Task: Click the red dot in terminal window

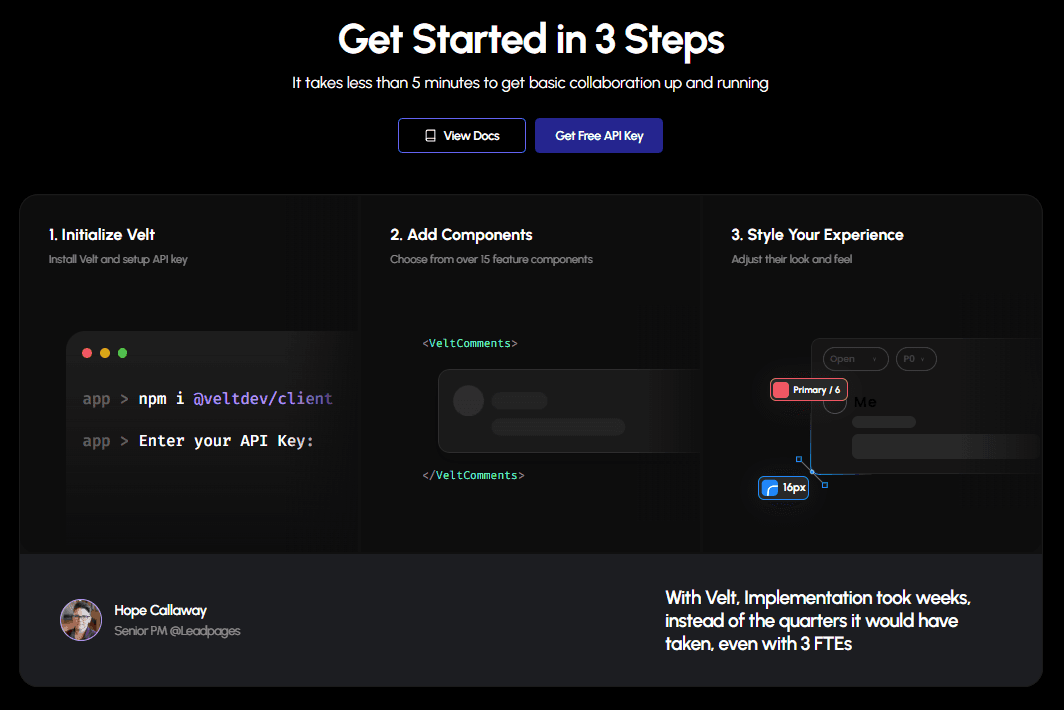Action: pos(87,353)
